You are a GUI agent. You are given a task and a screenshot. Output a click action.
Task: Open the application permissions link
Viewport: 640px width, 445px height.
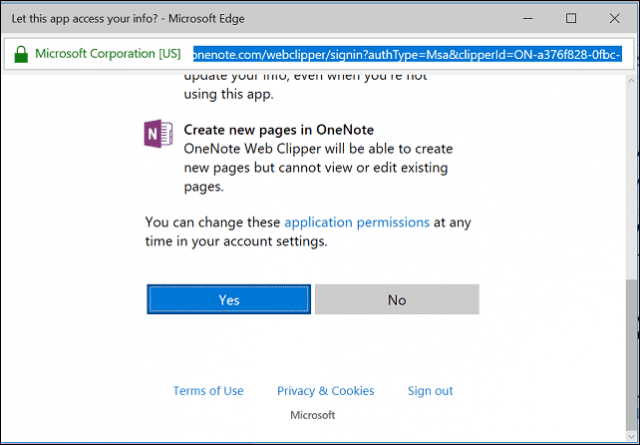[357, 222]
